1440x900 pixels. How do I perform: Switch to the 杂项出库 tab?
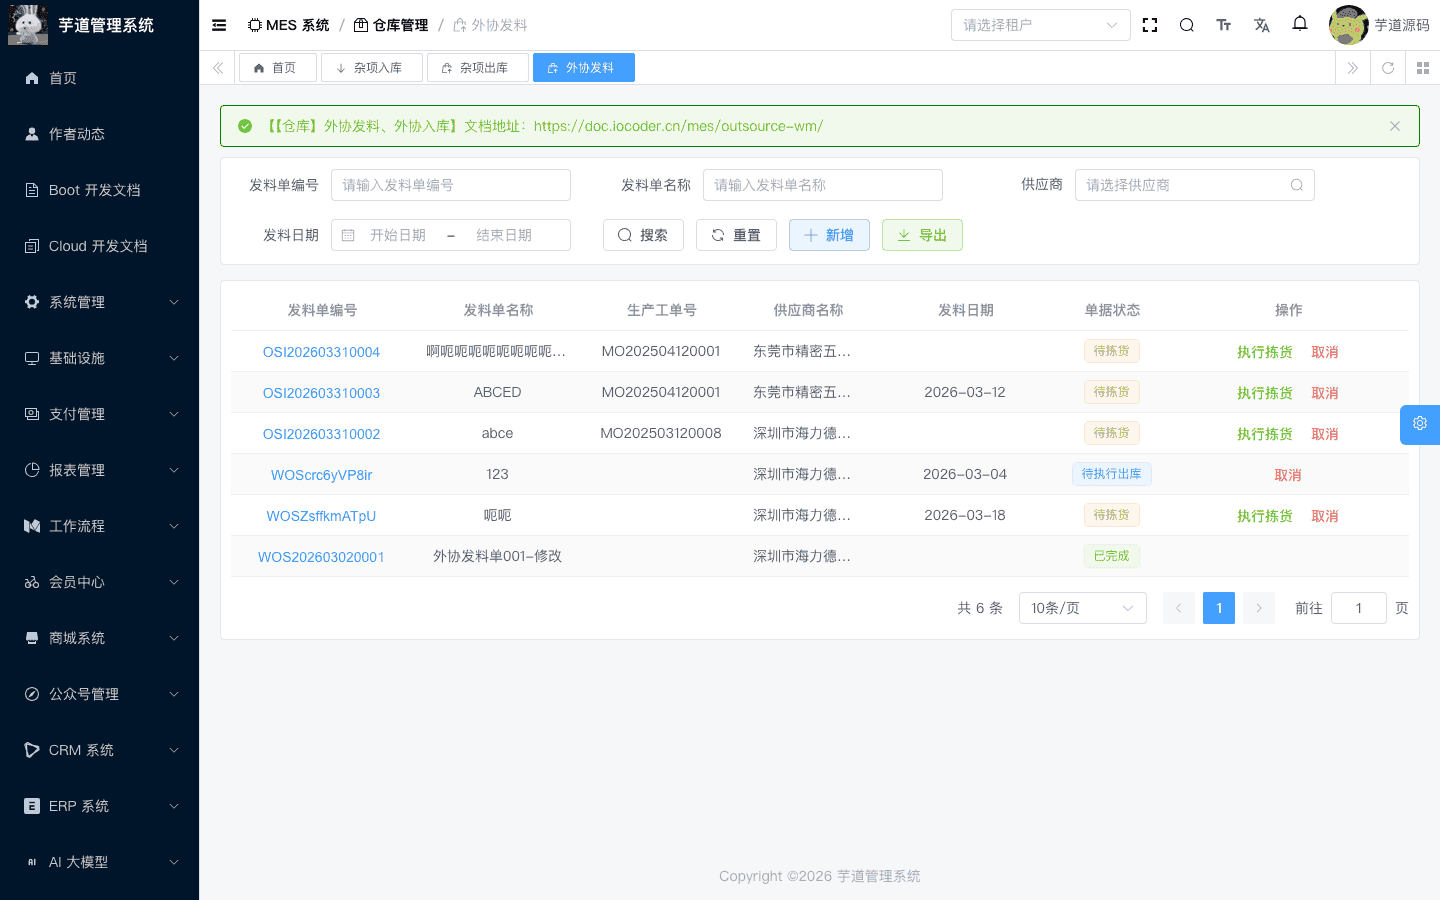(477, 67)
